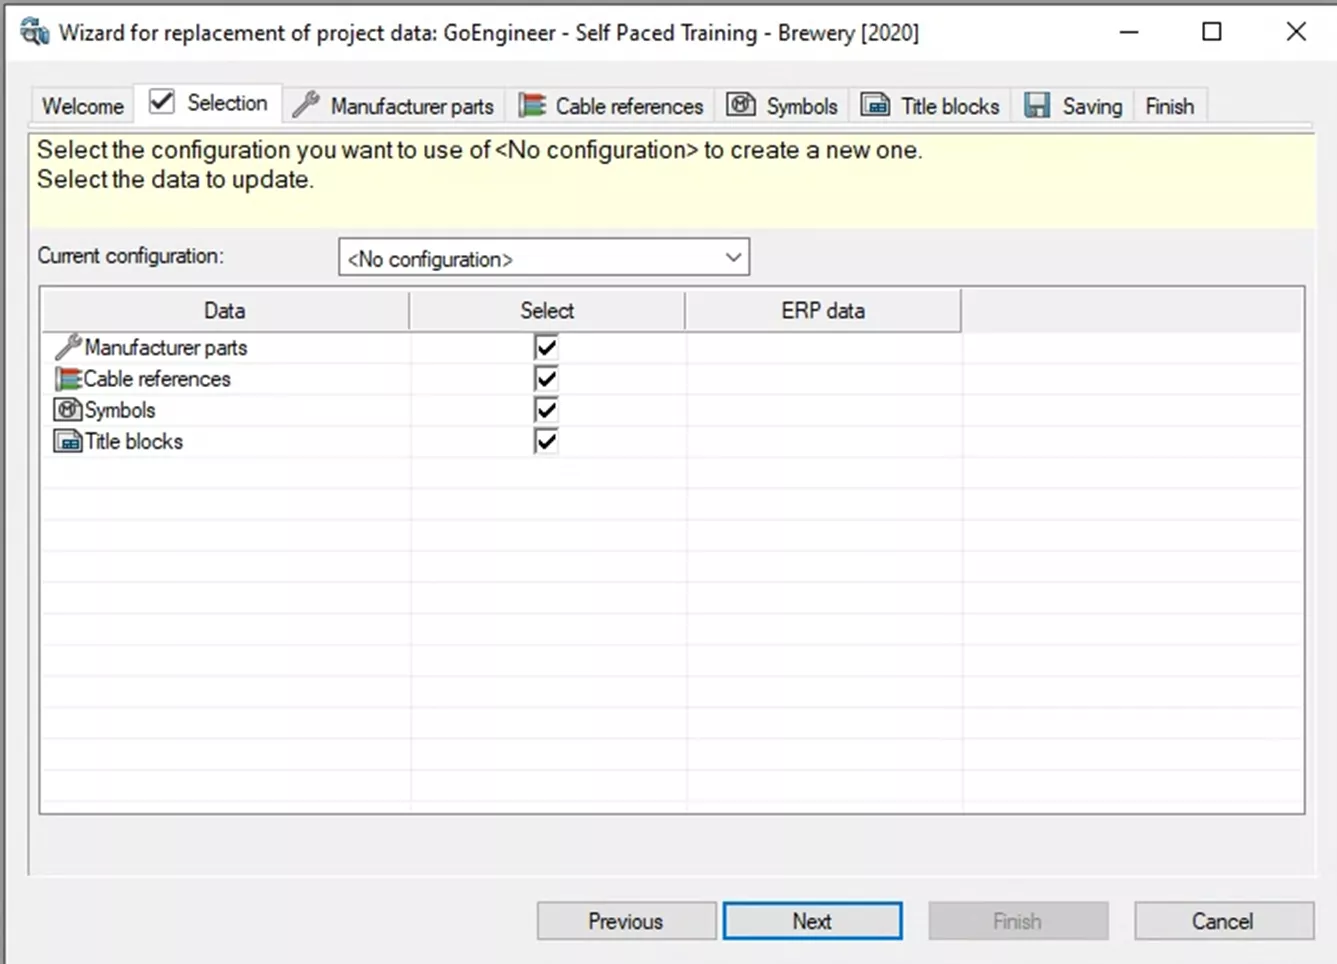Uncheck the Manufacturer parts checkbox
The height and width of the screenshot is (964, 1337).
[546, 348]
